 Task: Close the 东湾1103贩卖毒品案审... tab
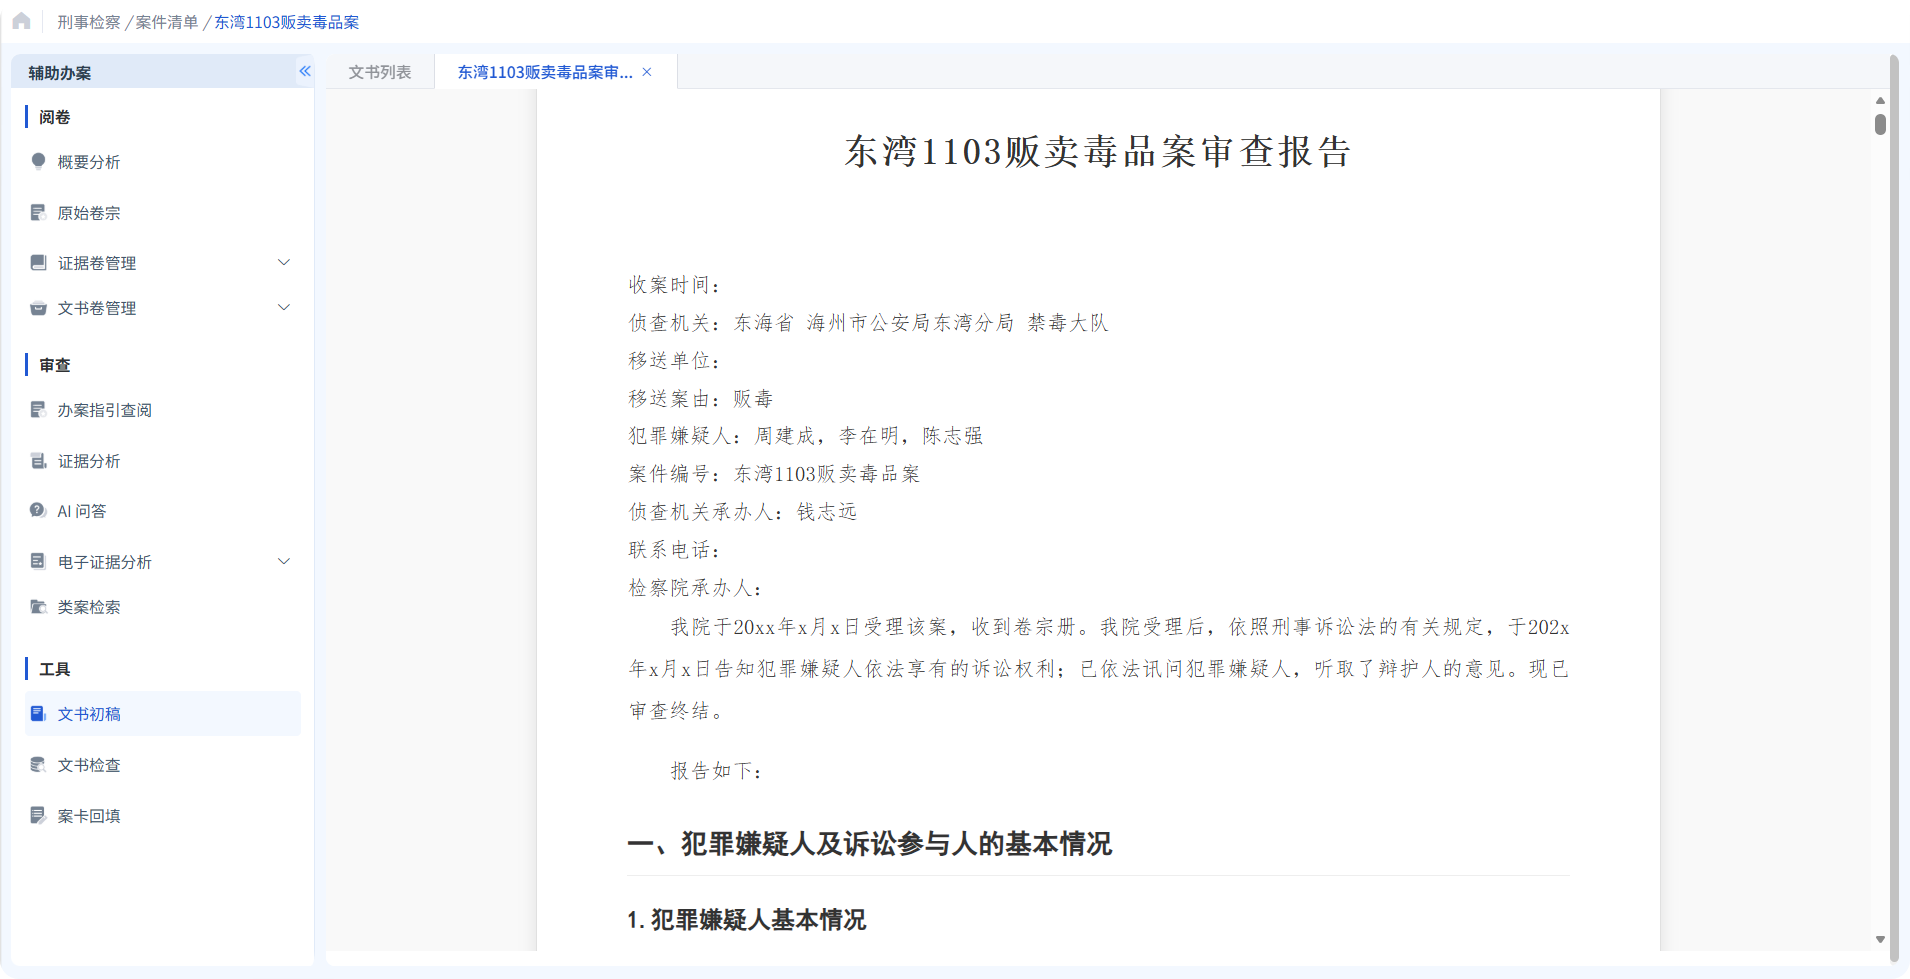647,72
